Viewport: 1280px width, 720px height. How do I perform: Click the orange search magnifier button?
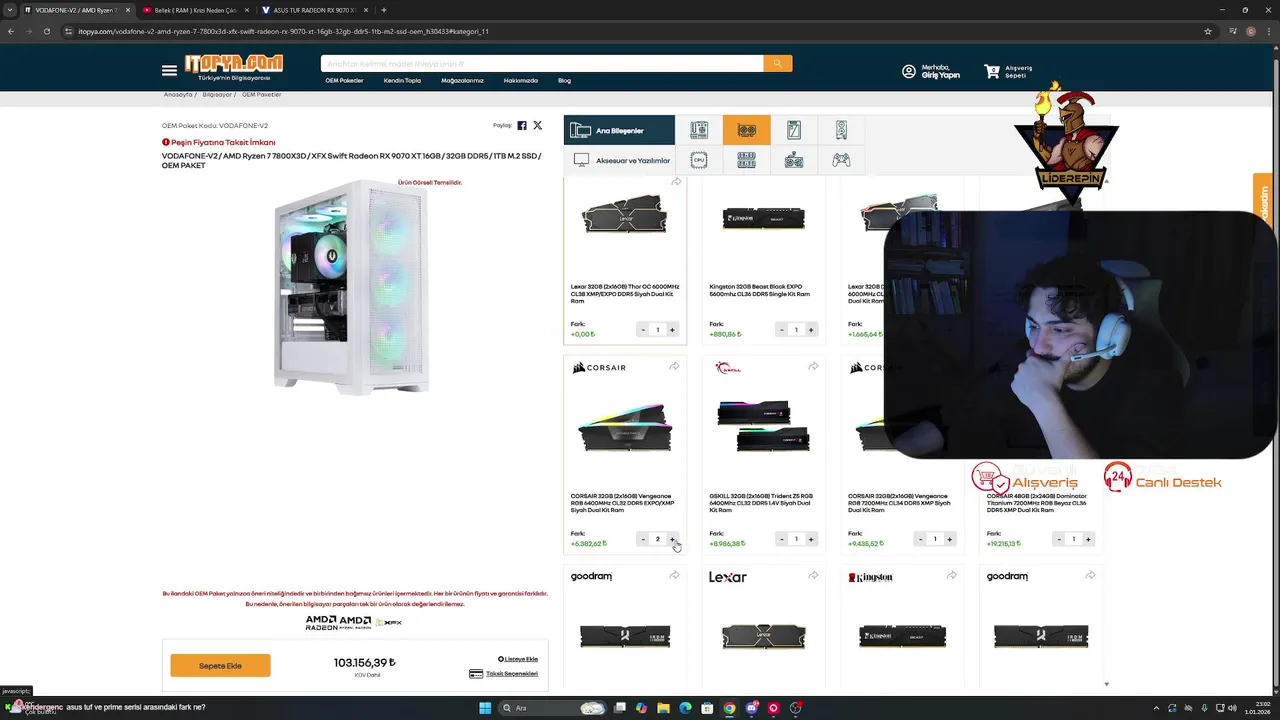pos(777,63)
